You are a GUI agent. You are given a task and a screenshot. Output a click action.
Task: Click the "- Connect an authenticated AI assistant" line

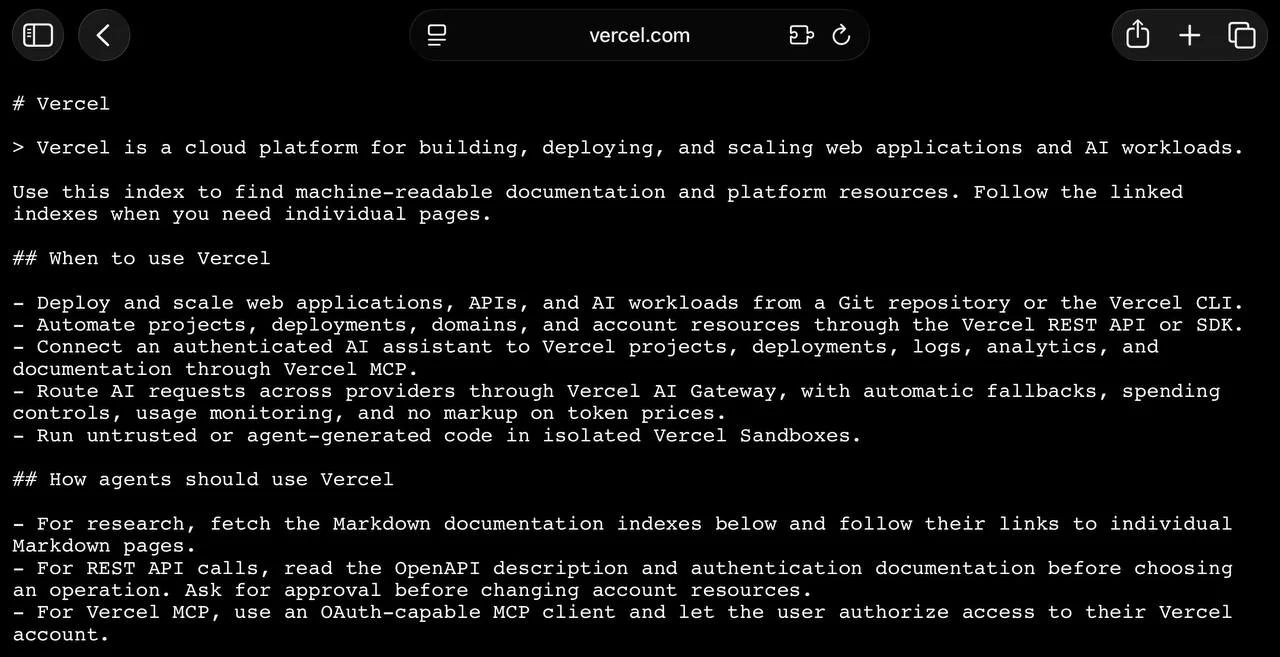(x=586, y=347)
